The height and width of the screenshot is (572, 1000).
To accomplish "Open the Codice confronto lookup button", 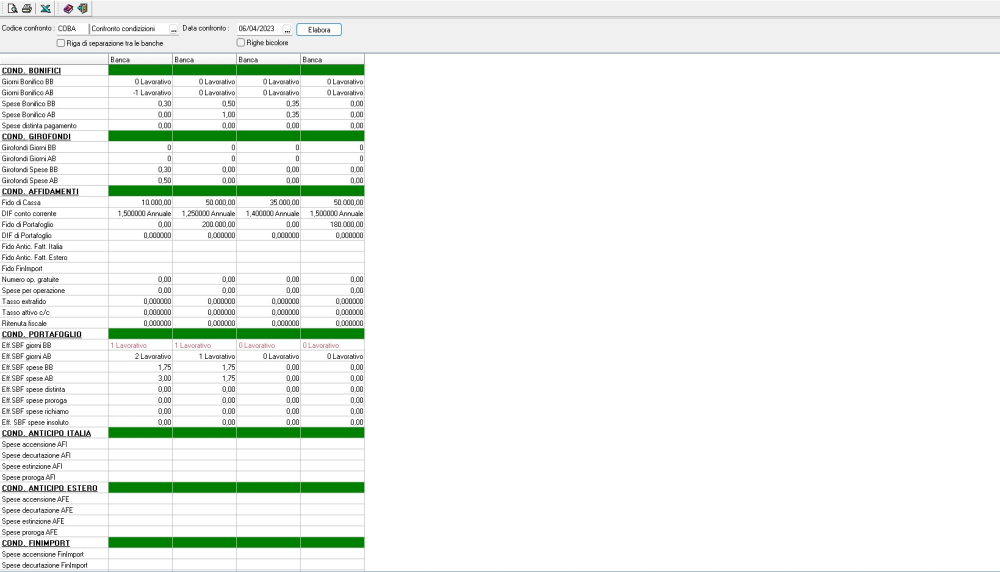I will pyautogui.click(x=173, y=30).
